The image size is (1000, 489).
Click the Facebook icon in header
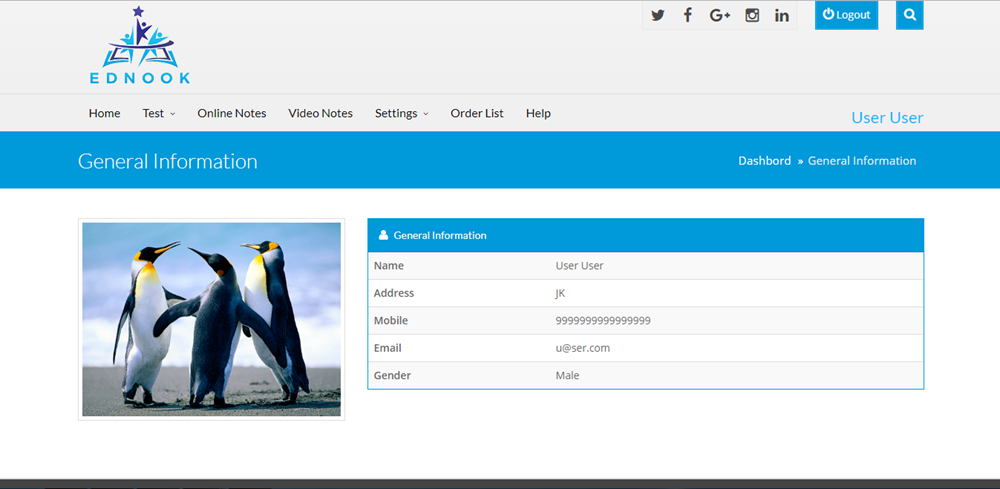tap(688, 15)
